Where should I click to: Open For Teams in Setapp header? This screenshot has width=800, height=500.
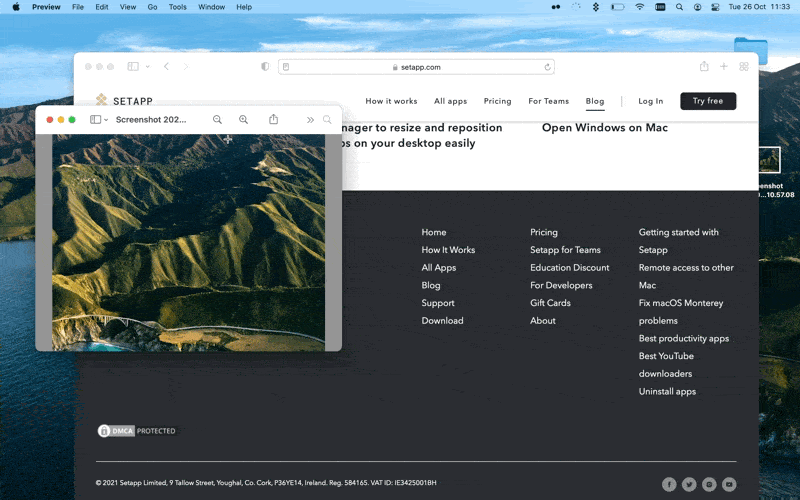tap(548, 101)
